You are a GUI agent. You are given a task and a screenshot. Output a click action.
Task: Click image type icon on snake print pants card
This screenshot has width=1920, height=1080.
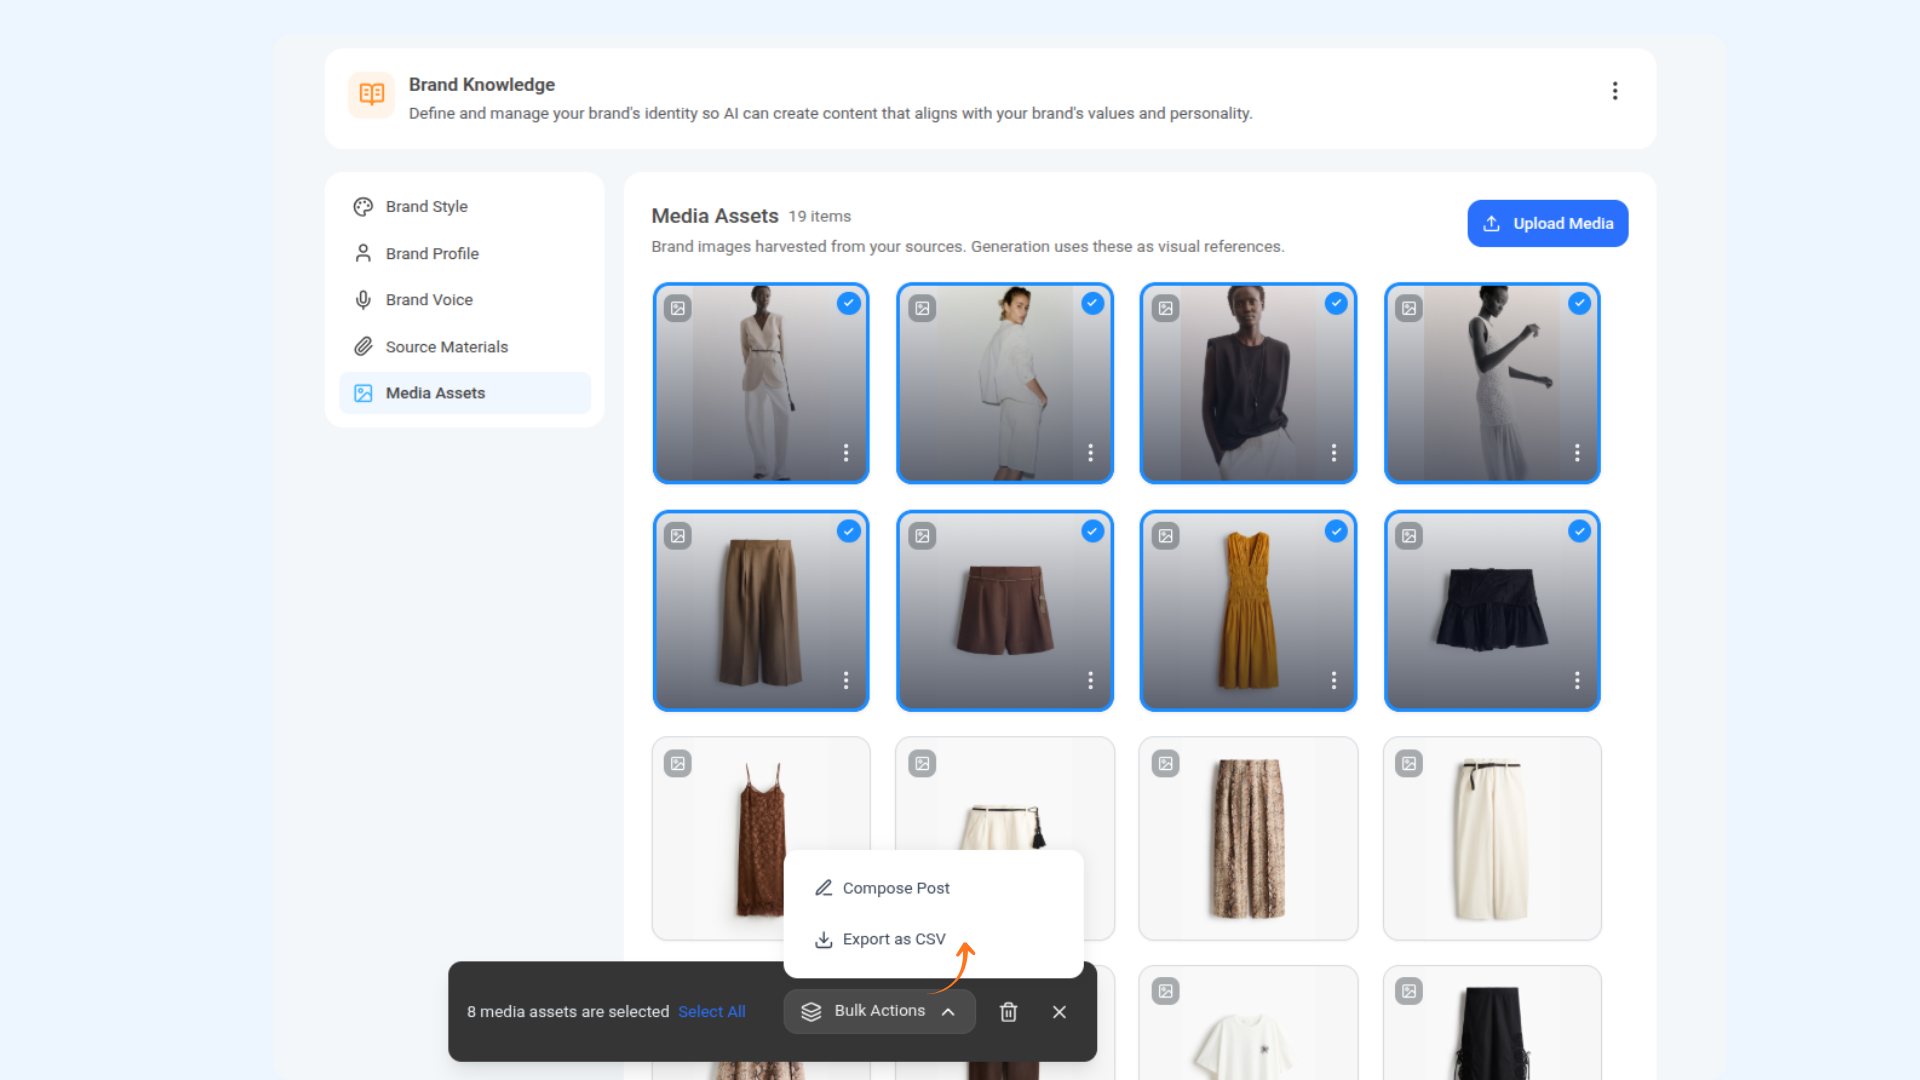coord(1166,764)
